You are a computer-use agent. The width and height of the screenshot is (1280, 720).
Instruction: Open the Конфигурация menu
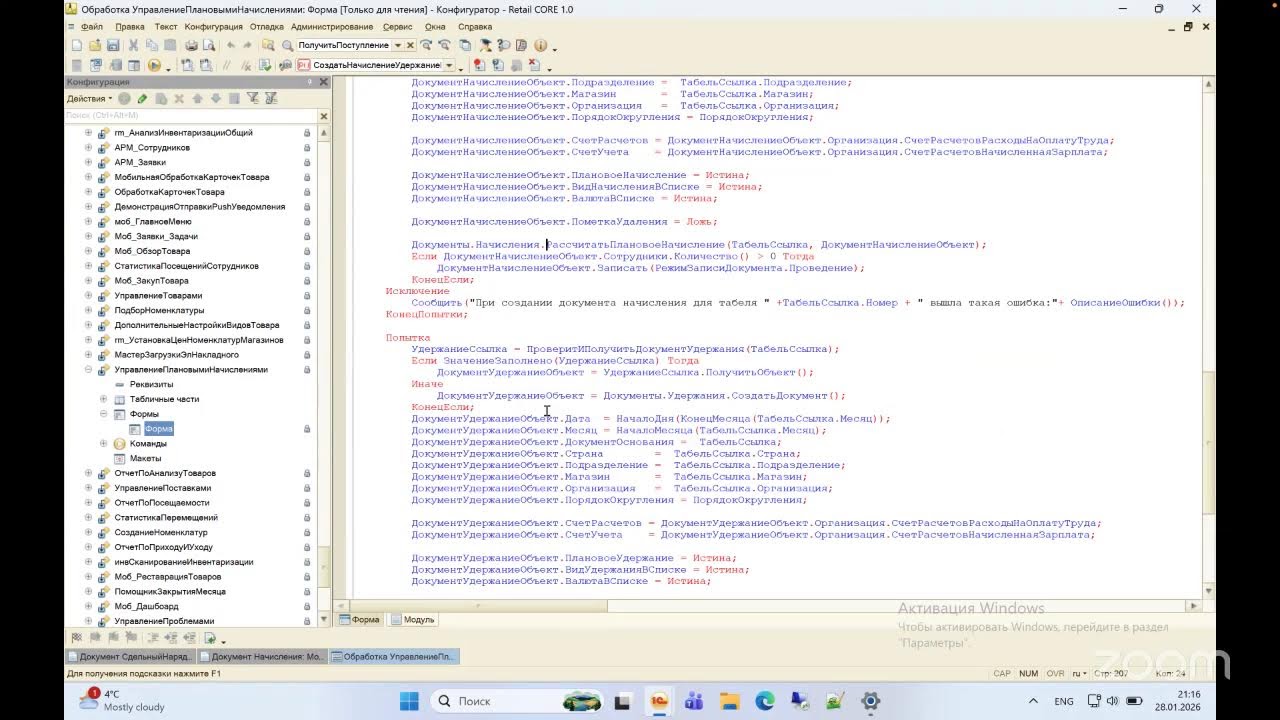(213, 27)
